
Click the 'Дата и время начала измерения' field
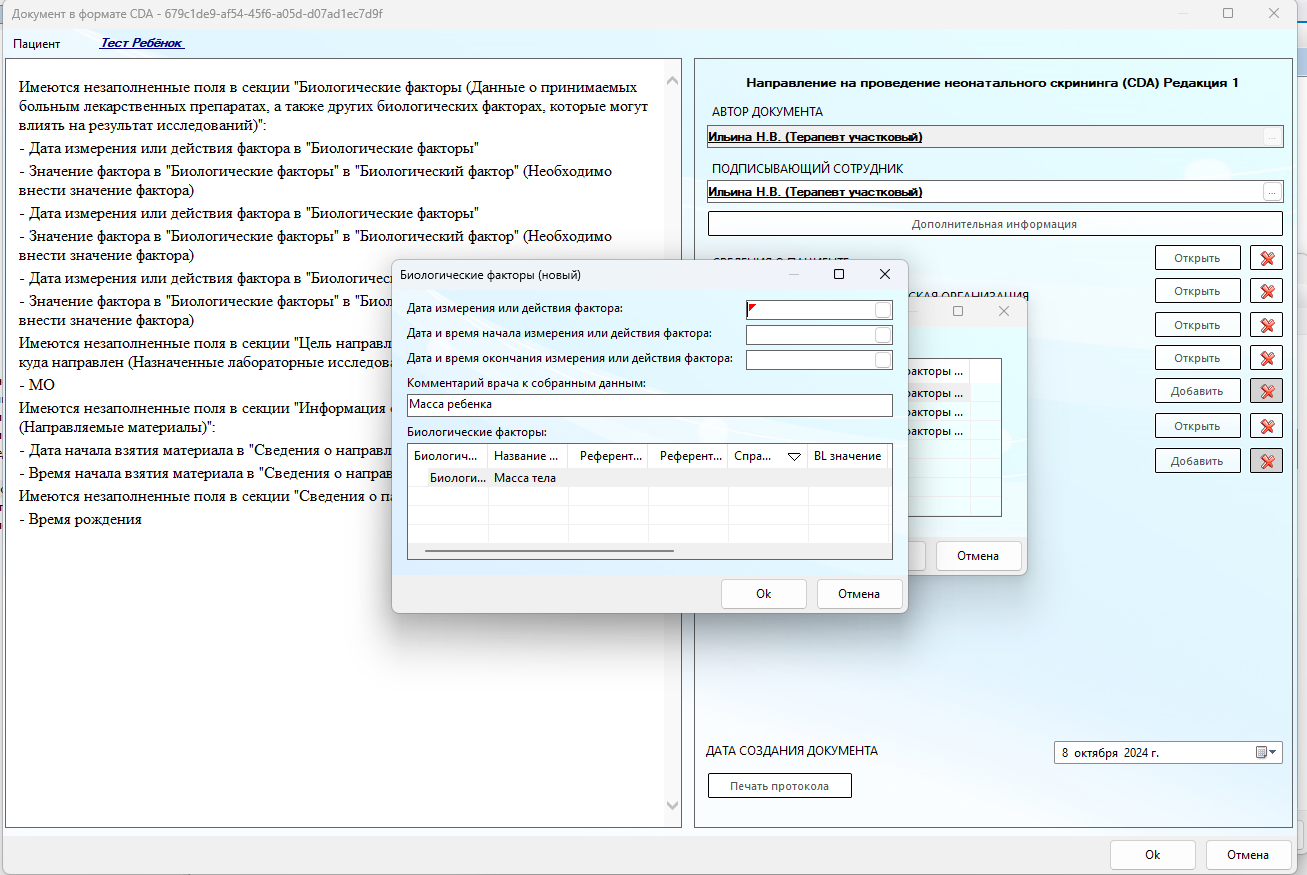[x=819, y=335]
